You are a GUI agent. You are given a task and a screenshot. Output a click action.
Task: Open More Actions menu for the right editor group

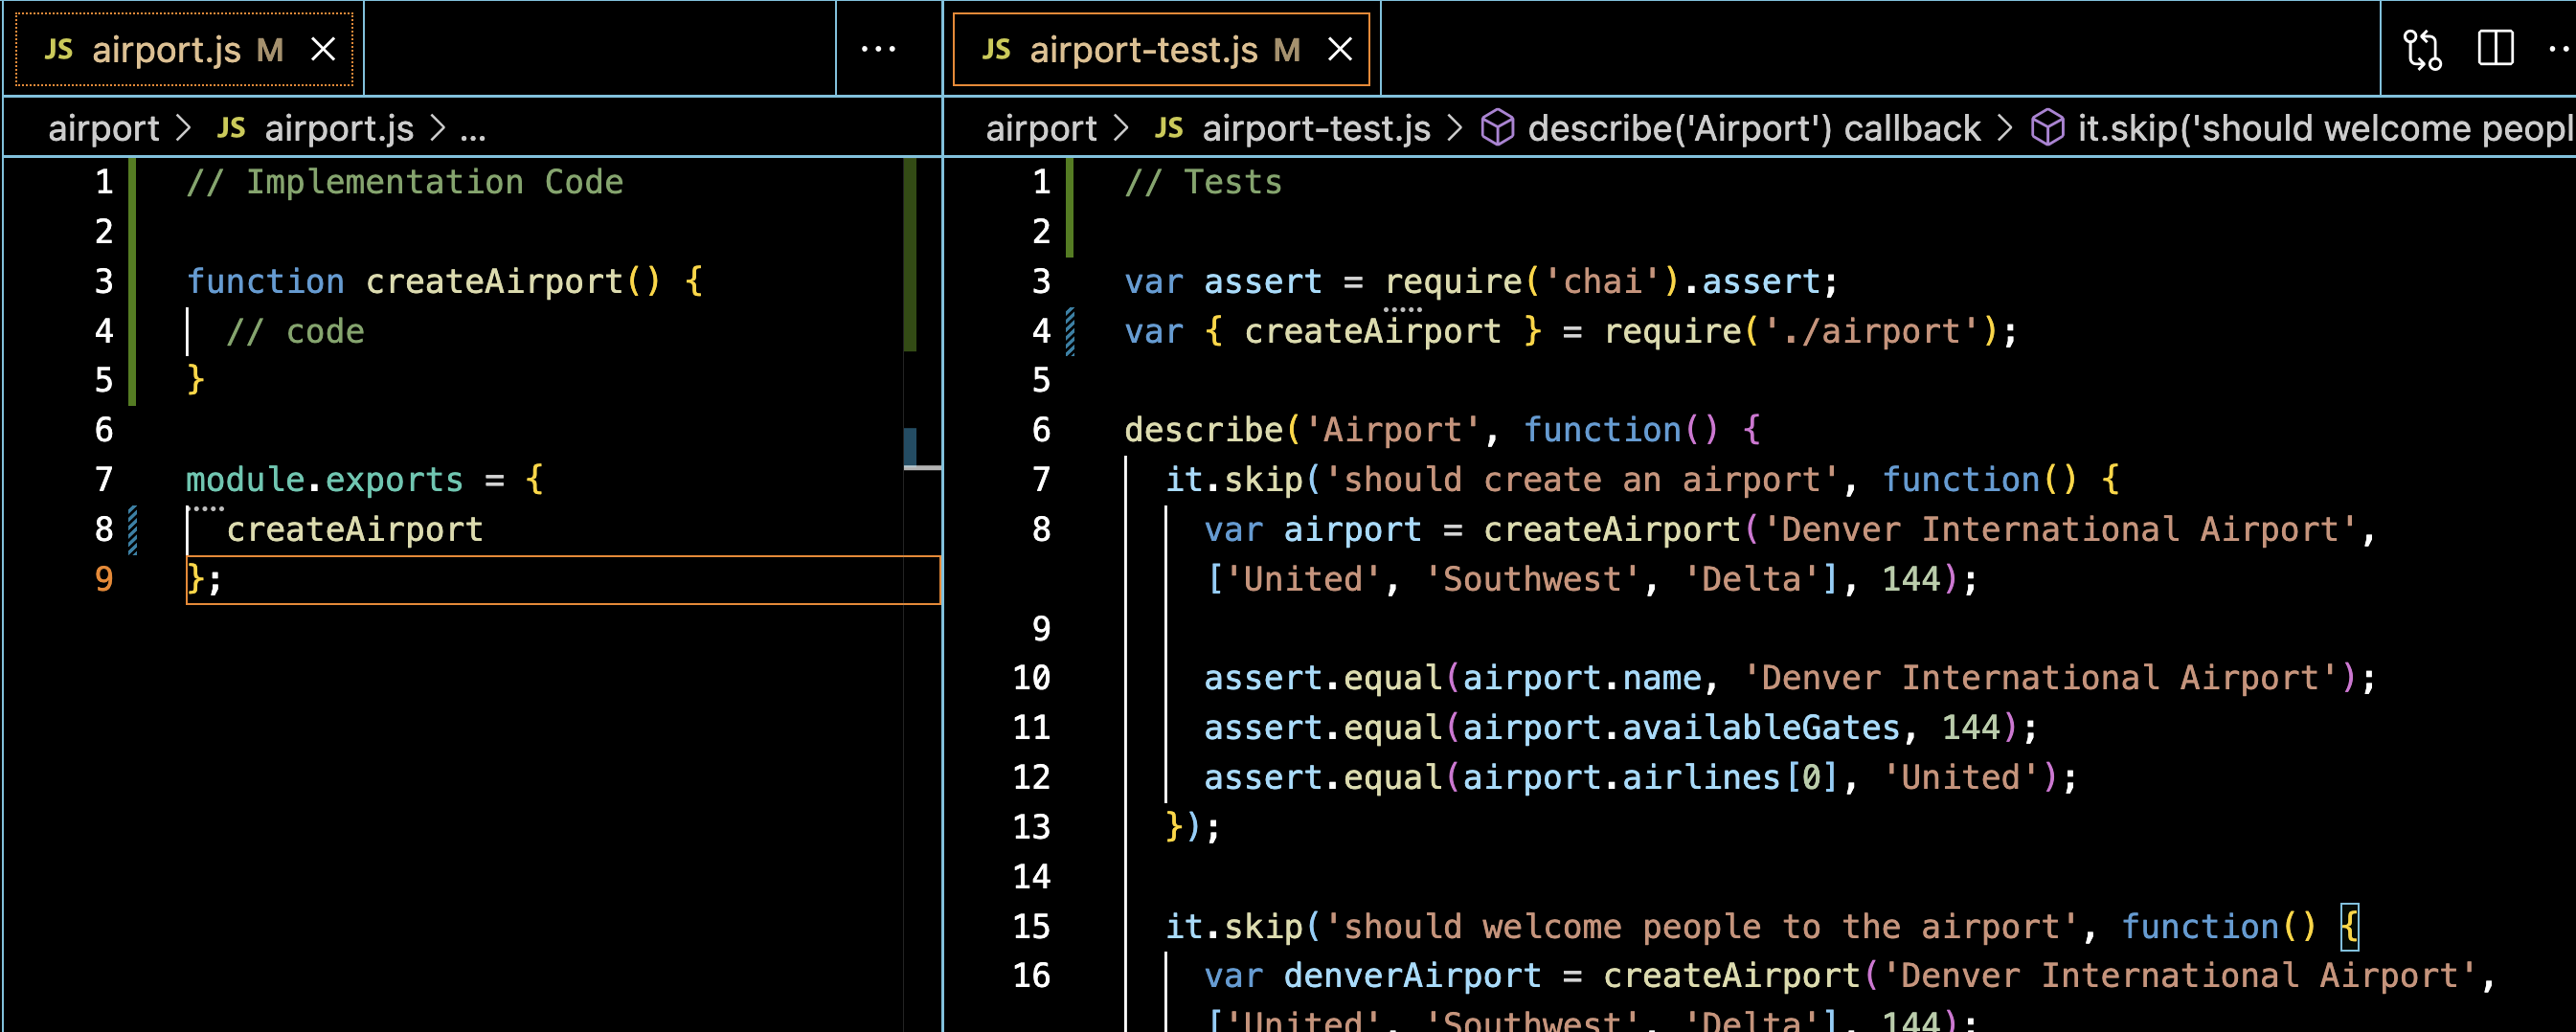click(2560, 47)
